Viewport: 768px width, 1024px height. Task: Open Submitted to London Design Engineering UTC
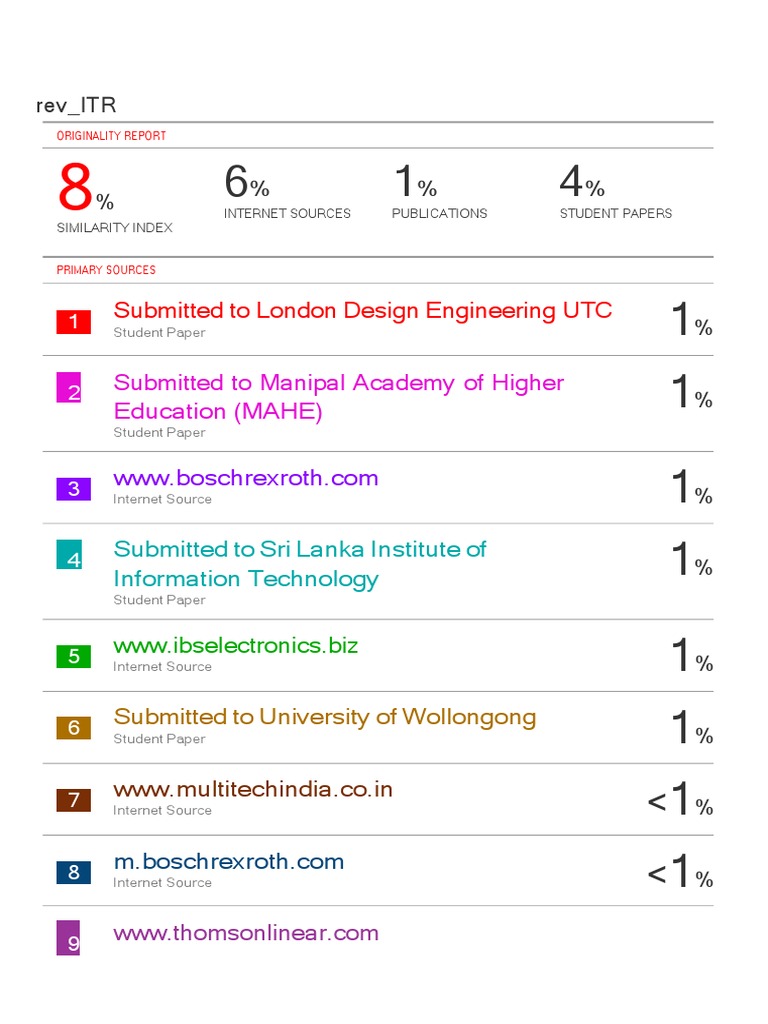tap(362, 311)
